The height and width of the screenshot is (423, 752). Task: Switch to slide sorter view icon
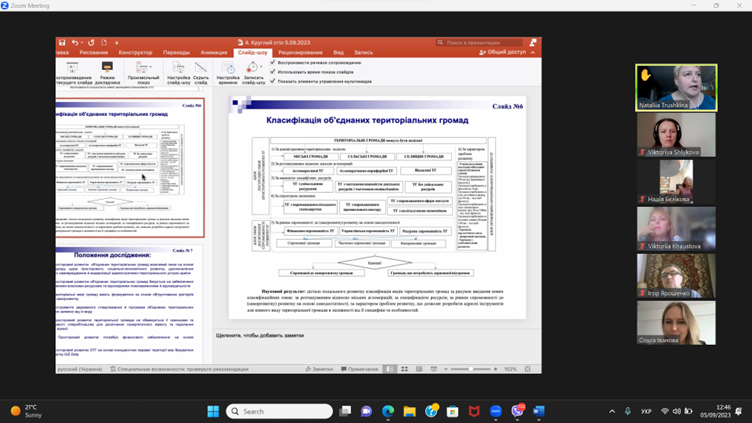tap(404, 369)
